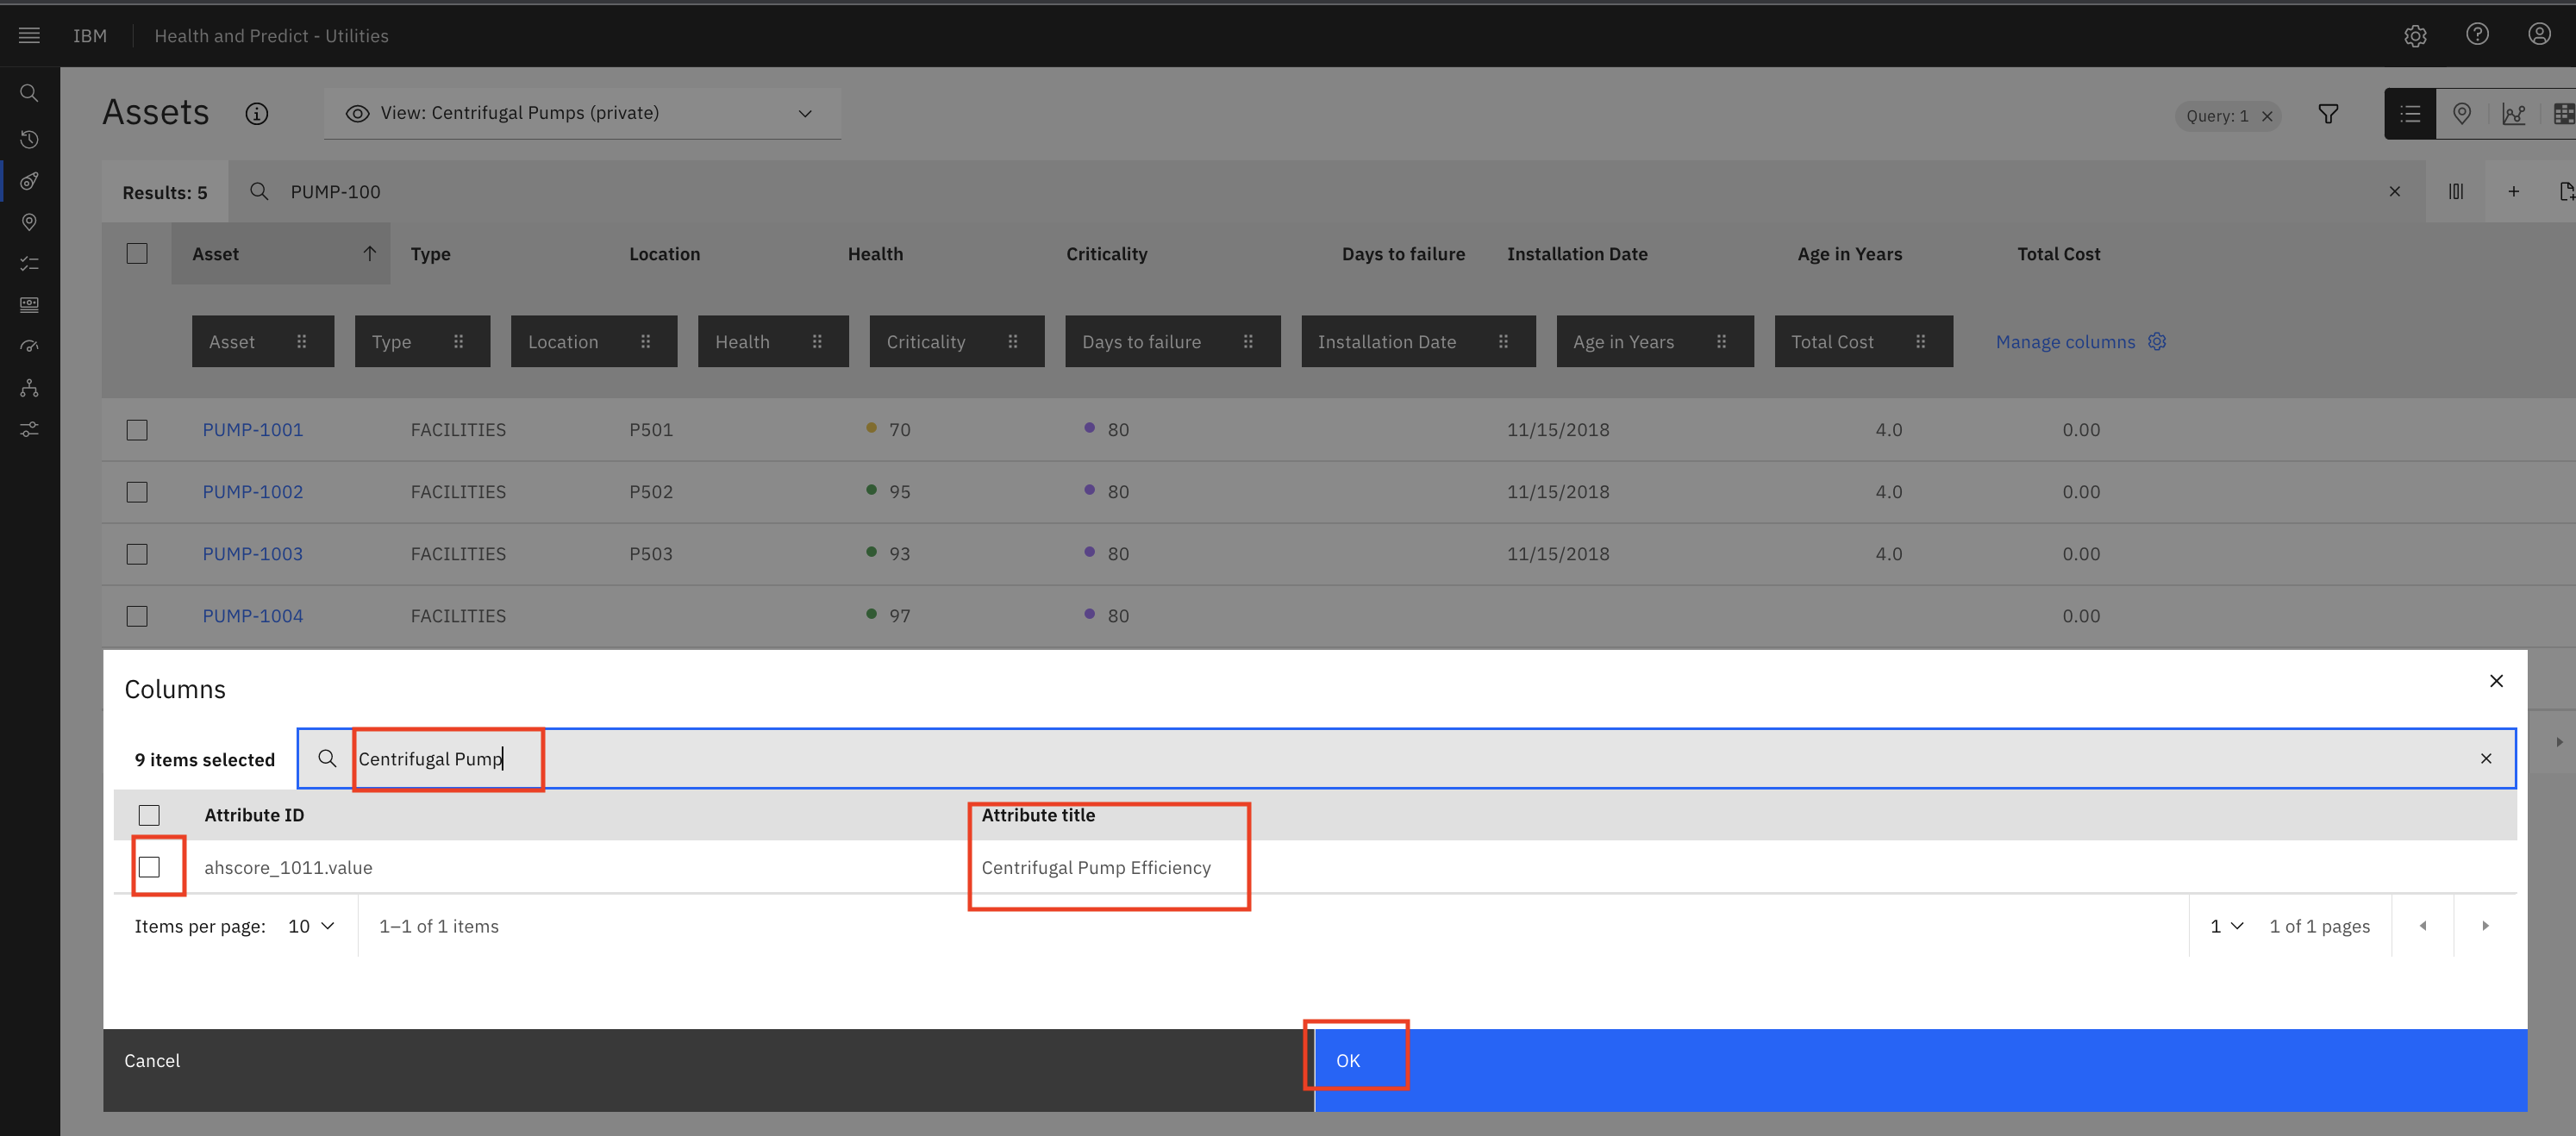This screenshot has width=2576, height=1136.
Task: Close the Columns dialog
Action: (x=2496, y=681)
